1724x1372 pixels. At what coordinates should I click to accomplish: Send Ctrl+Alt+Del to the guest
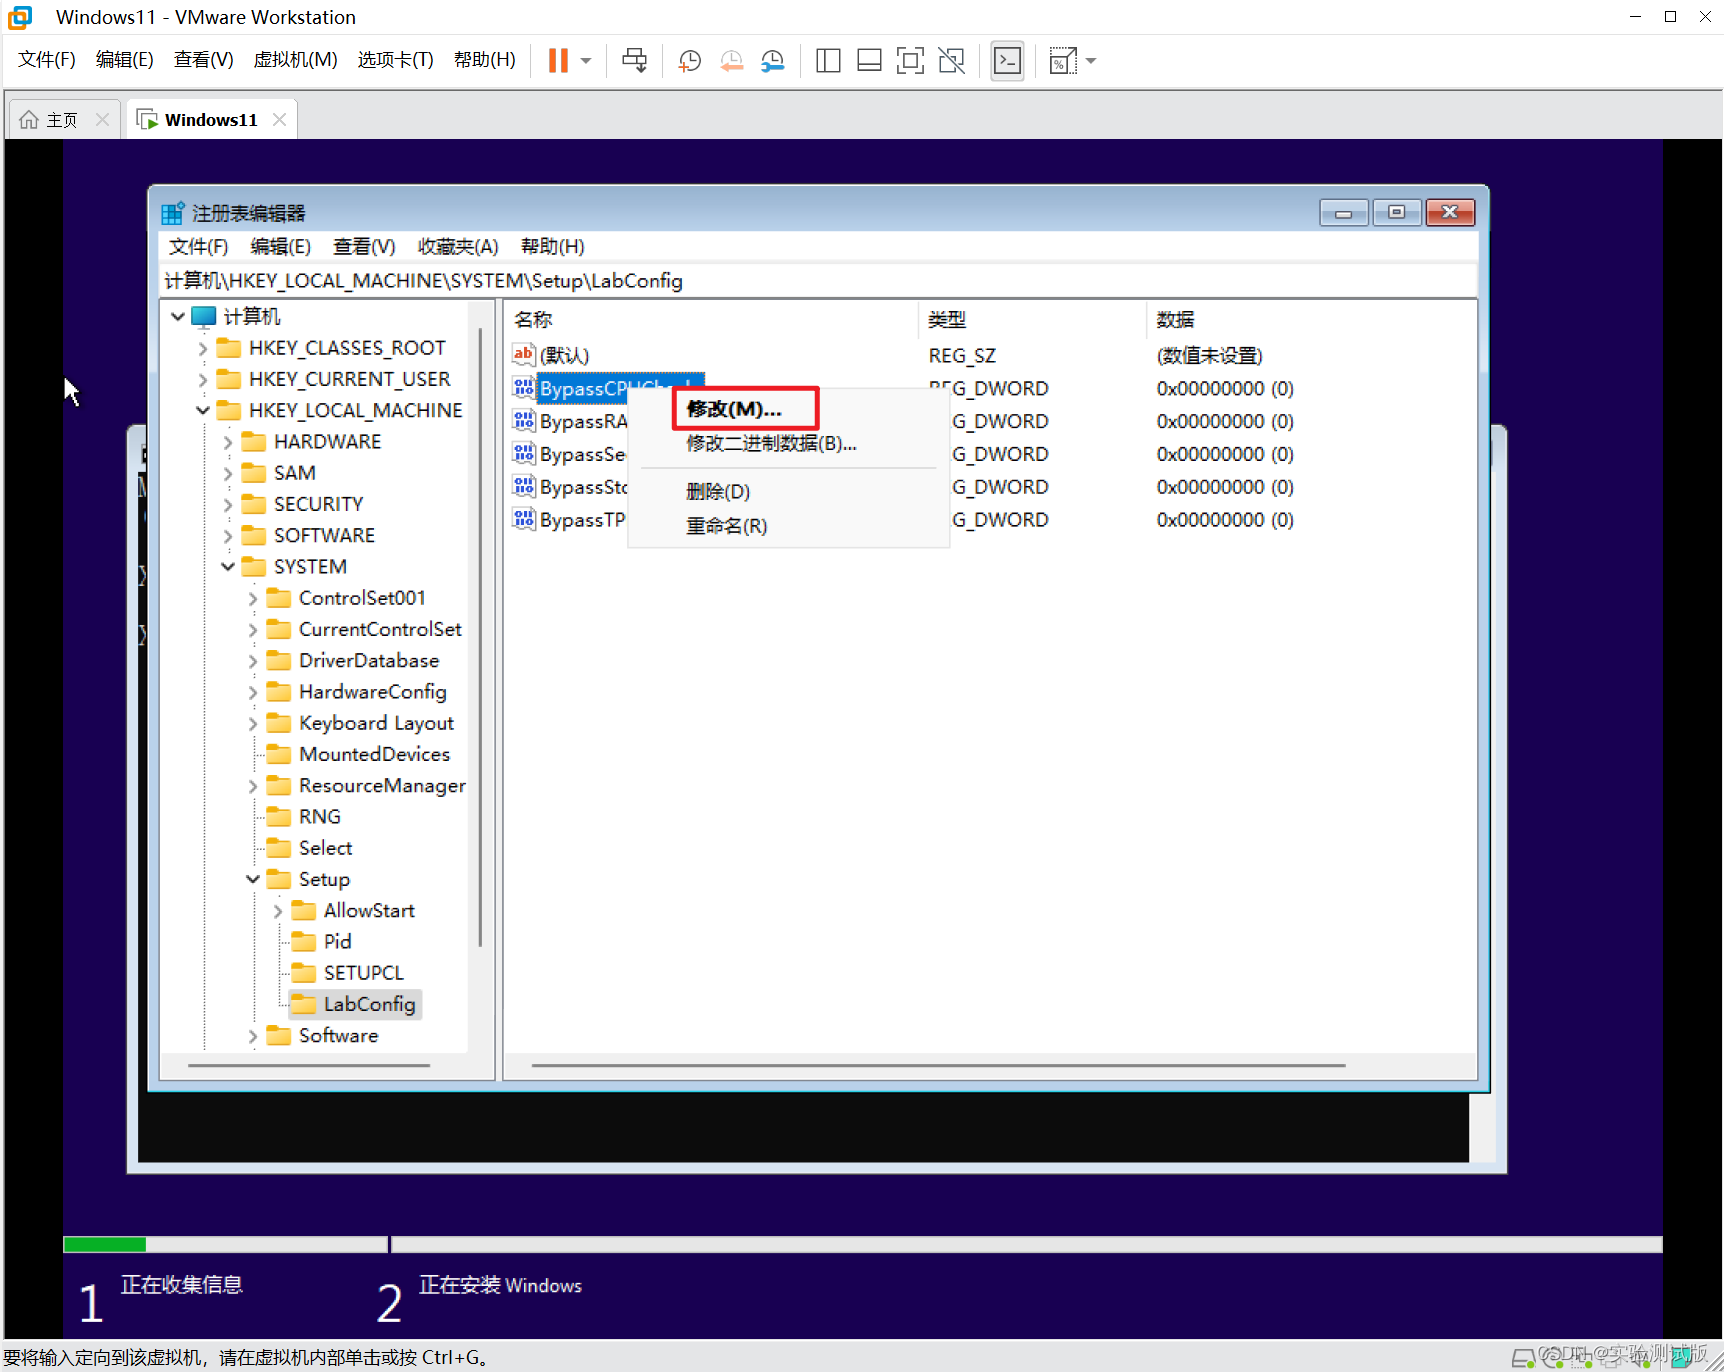tap(634, 60)
